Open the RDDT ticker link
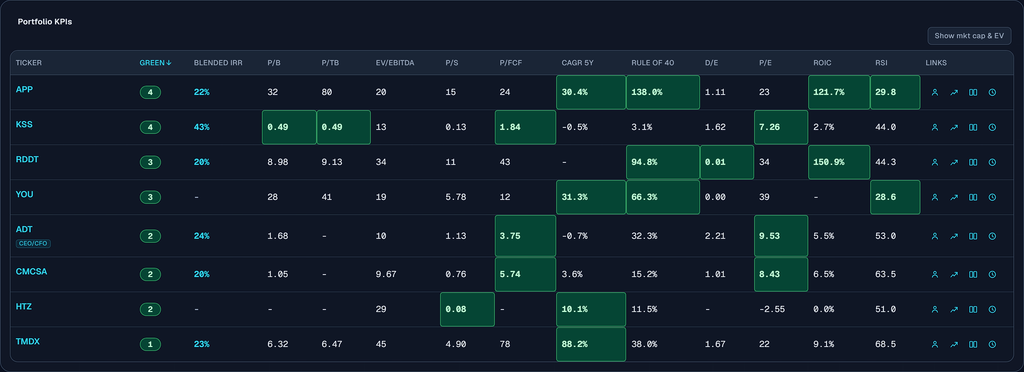This screenshot has width=1024, height=372. pyautogui.click(x=27, y=159)
